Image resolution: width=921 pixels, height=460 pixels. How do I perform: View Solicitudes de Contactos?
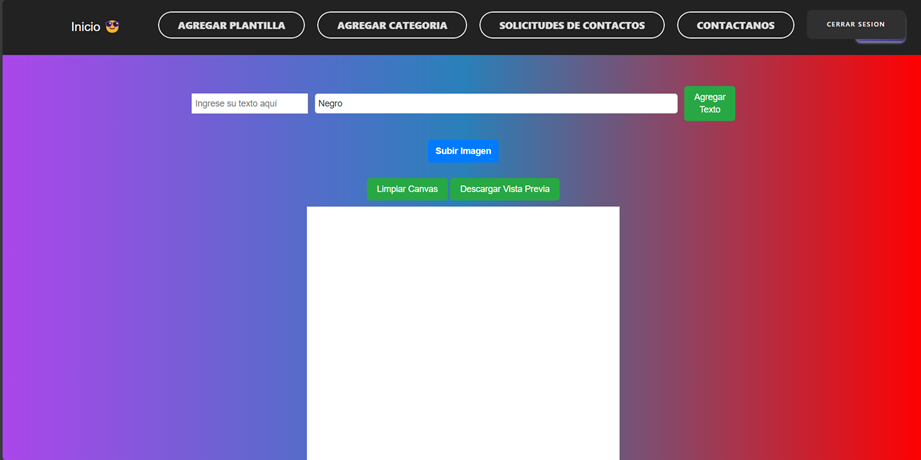571,25
